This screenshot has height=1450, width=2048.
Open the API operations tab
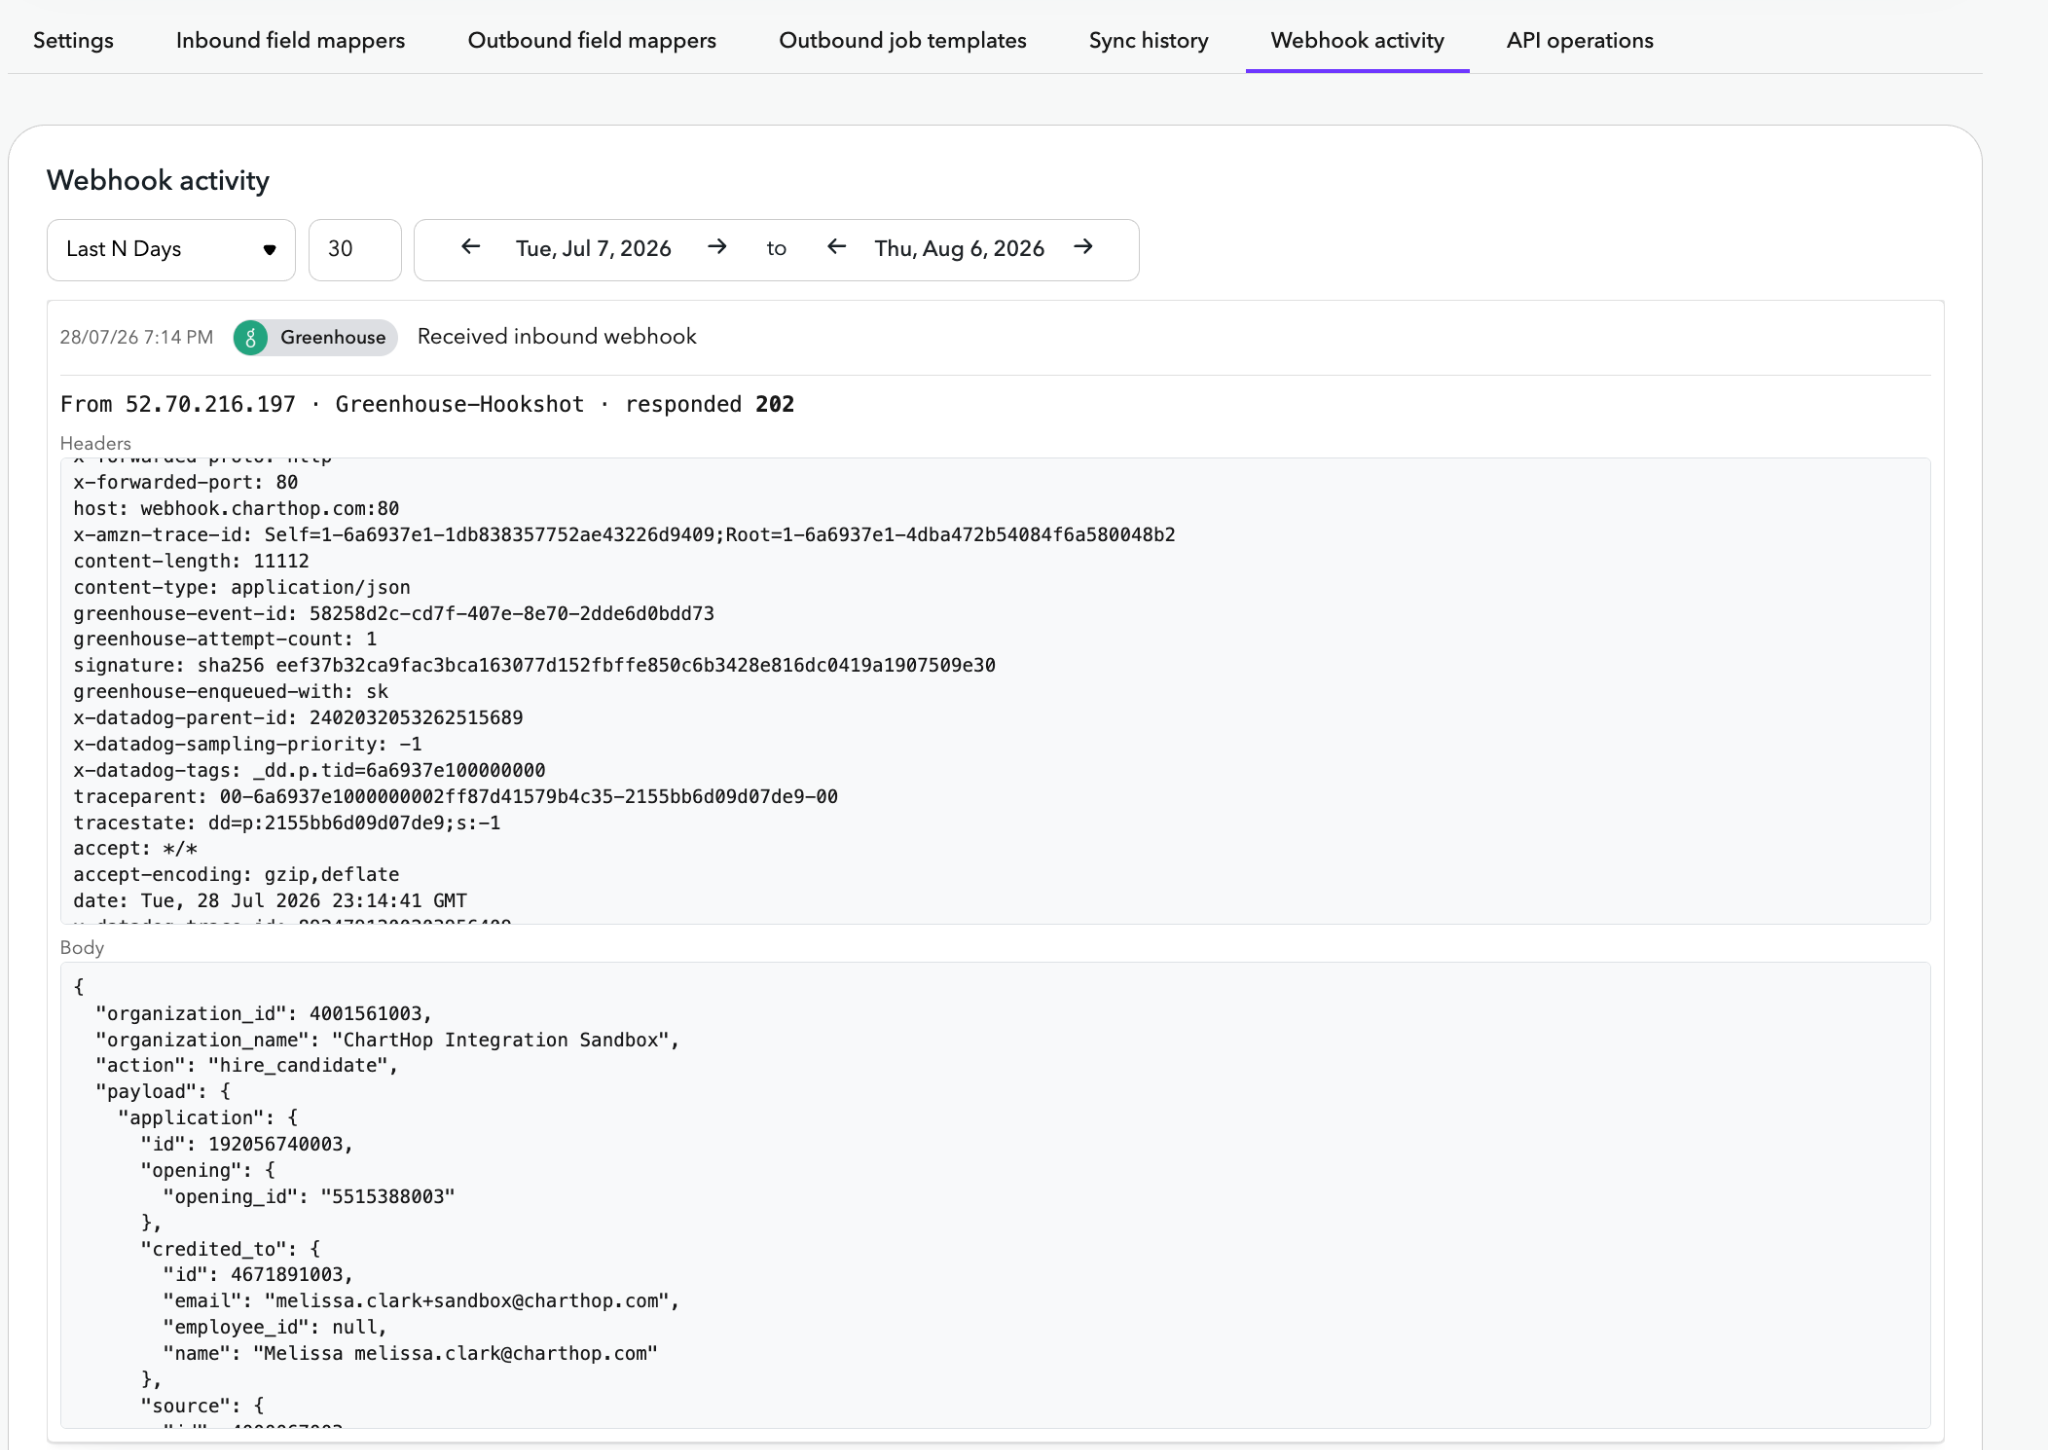1579,40
